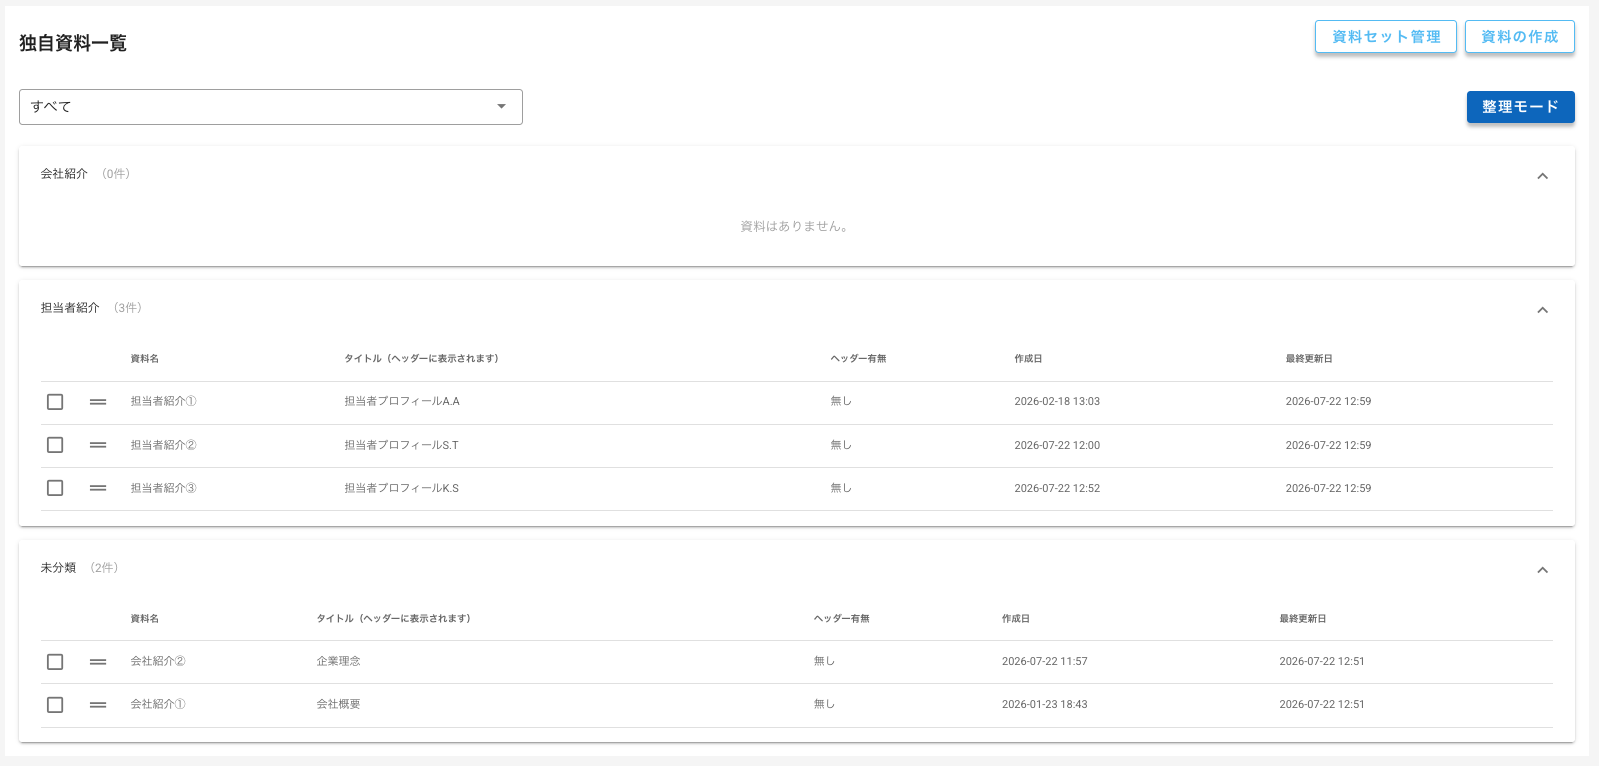Viewport: 1599px width, 766px height.
Task: Open 資料セット管理 button
Action: [x=1386, y=37]
